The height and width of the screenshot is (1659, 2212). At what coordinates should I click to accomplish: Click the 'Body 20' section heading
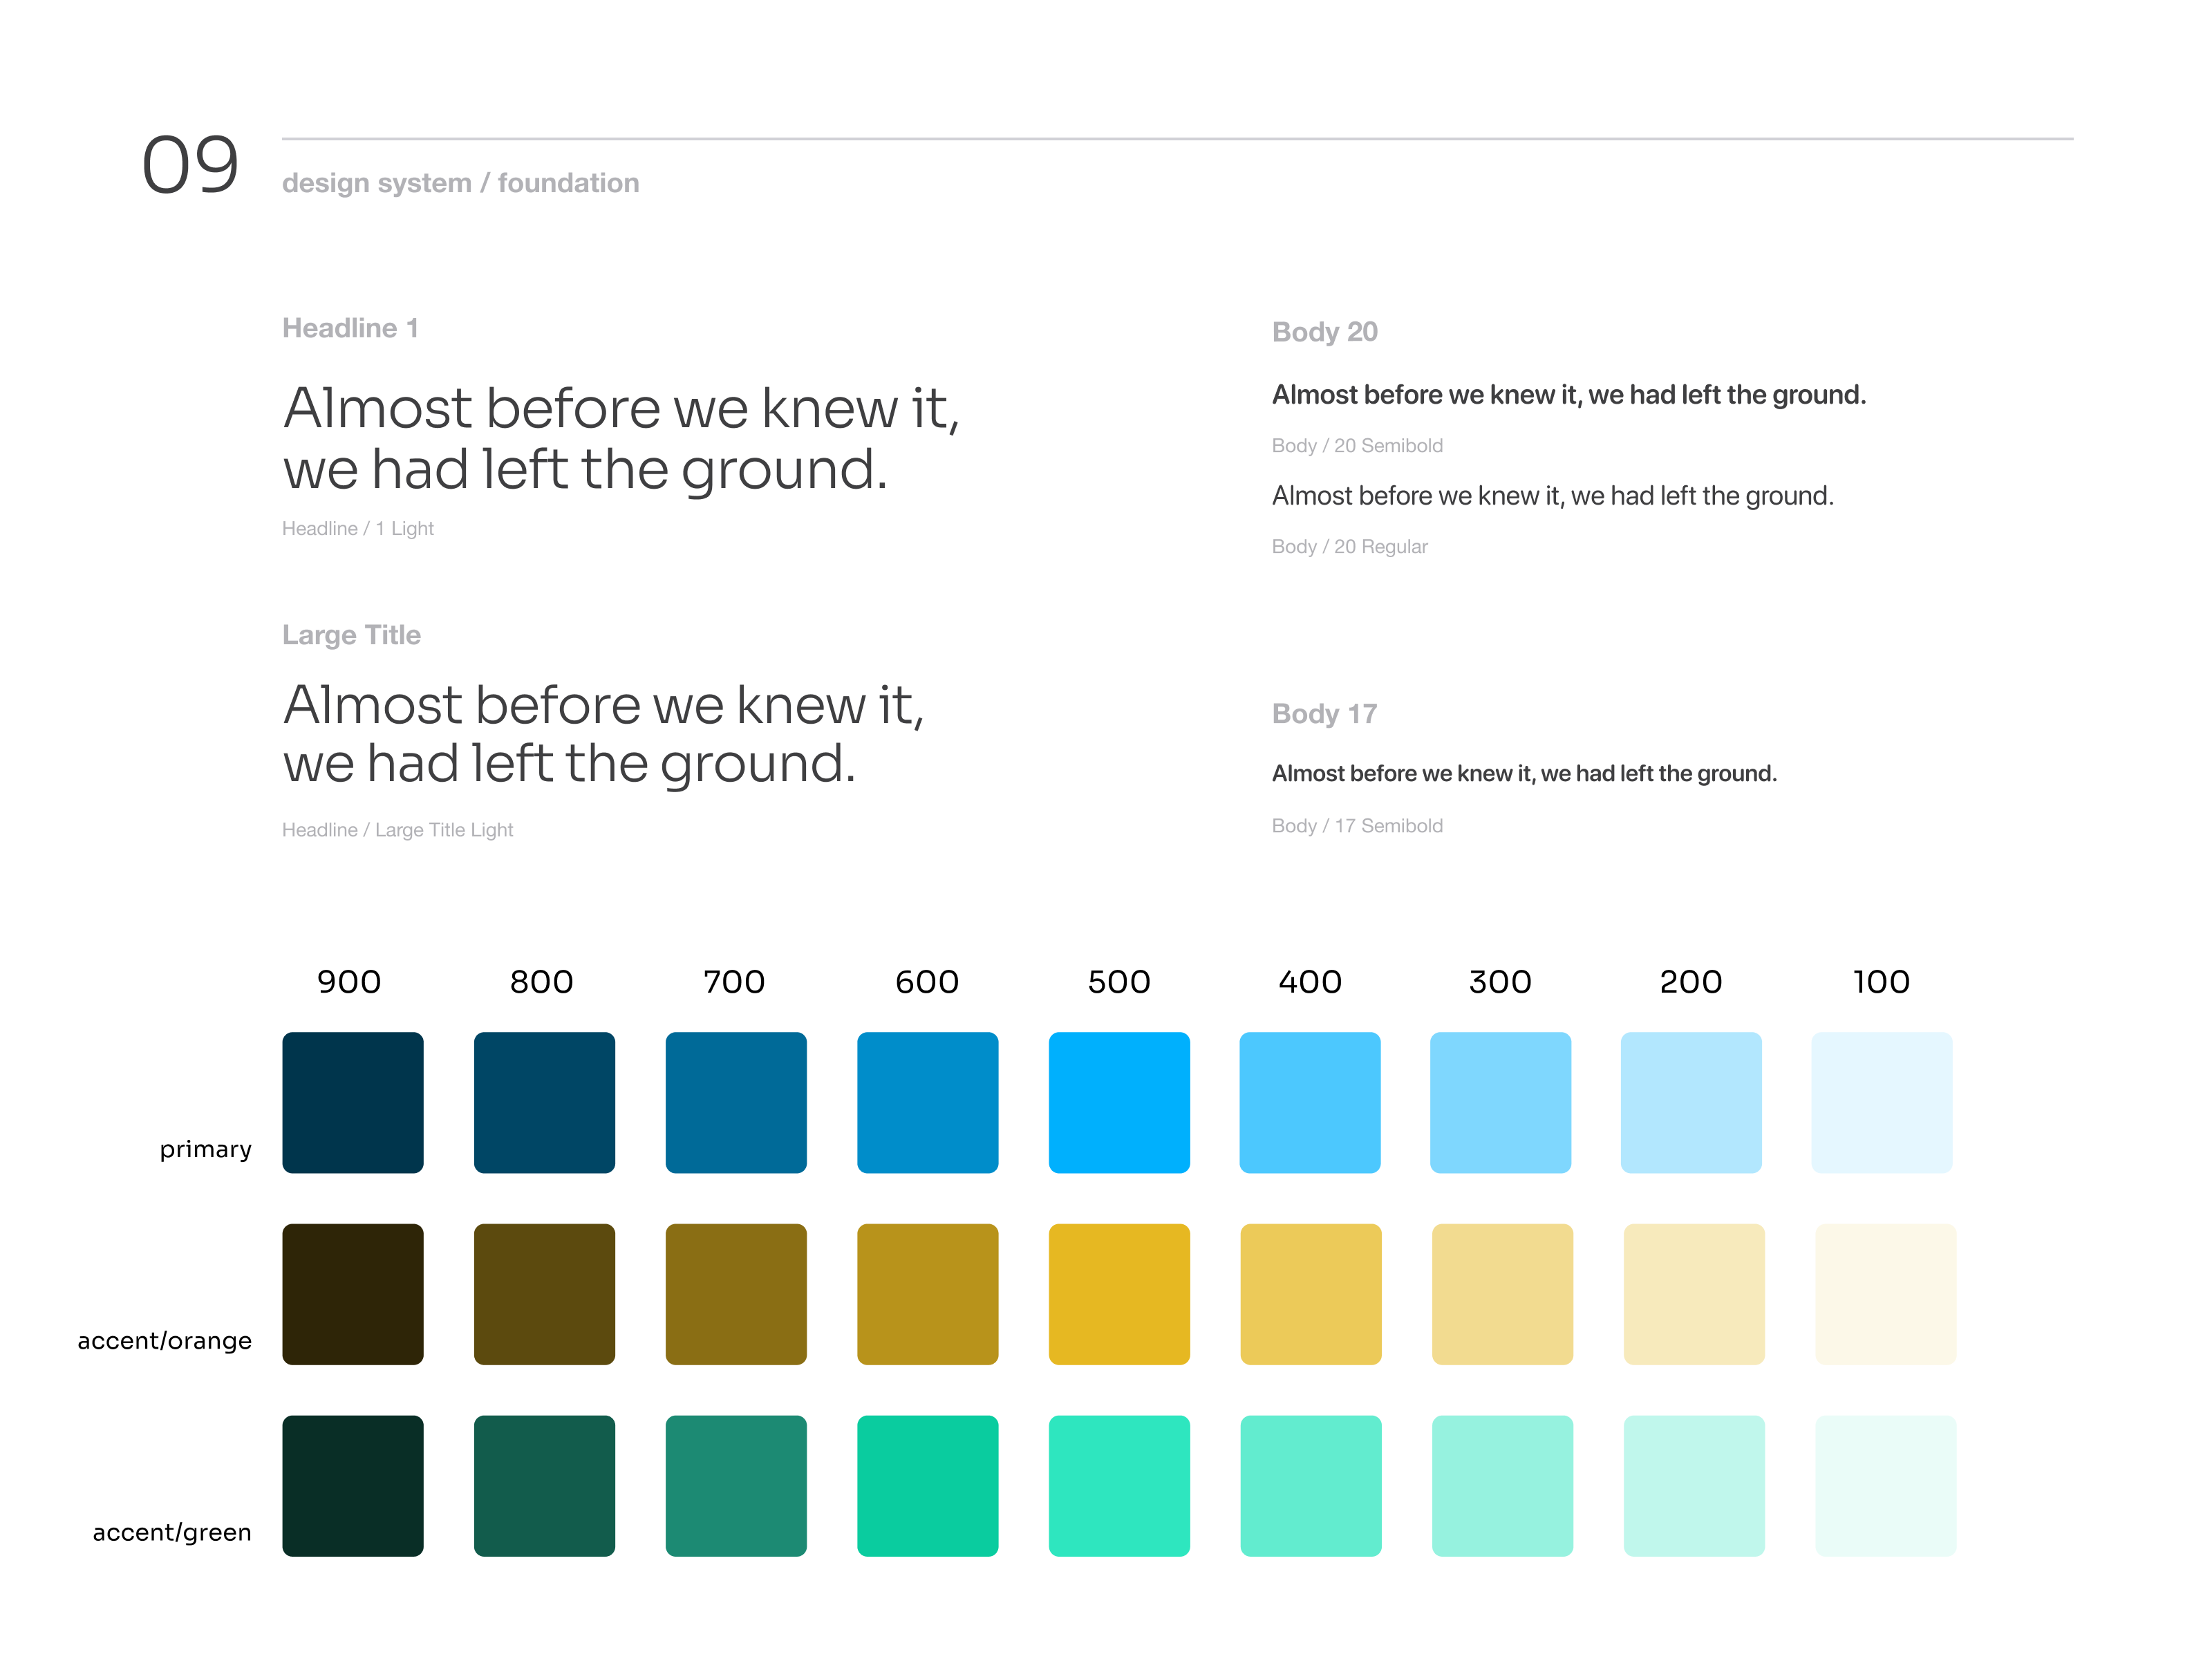[1325, 332]
